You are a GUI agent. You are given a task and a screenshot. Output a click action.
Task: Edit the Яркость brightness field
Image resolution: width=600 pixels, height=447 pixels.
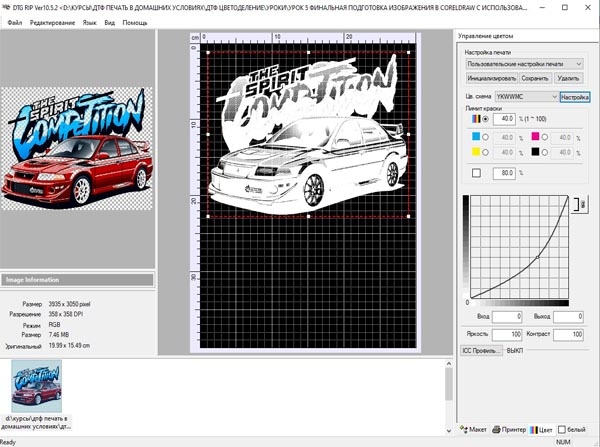507,334
